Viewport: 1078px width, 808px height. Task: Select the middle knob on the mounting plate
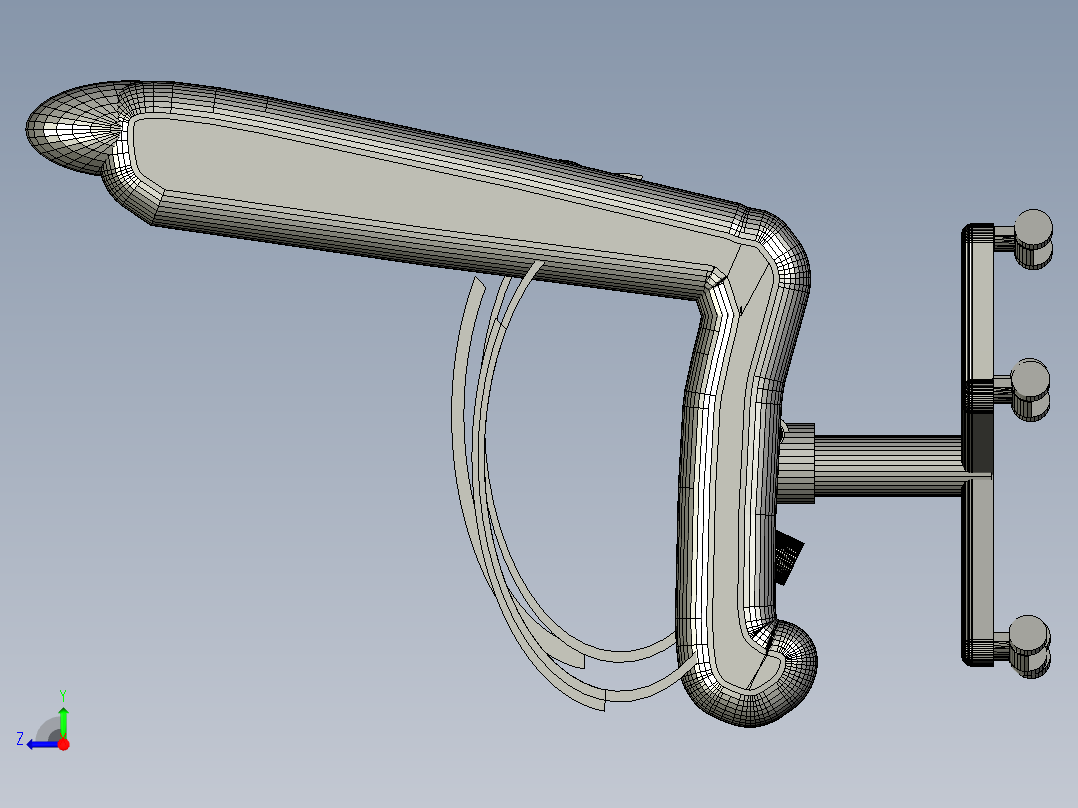coord(1031,389)
